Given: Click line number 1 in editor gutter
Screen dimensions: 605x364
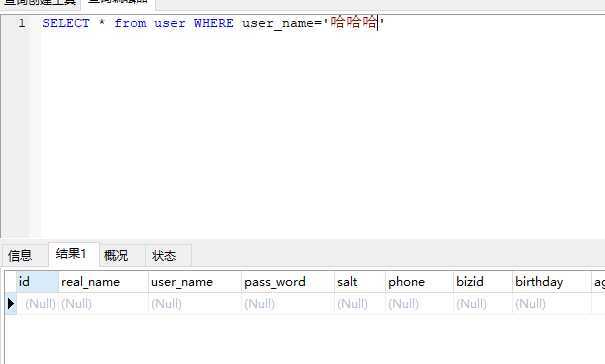Looking at the screenshot, I should point(22,23).
